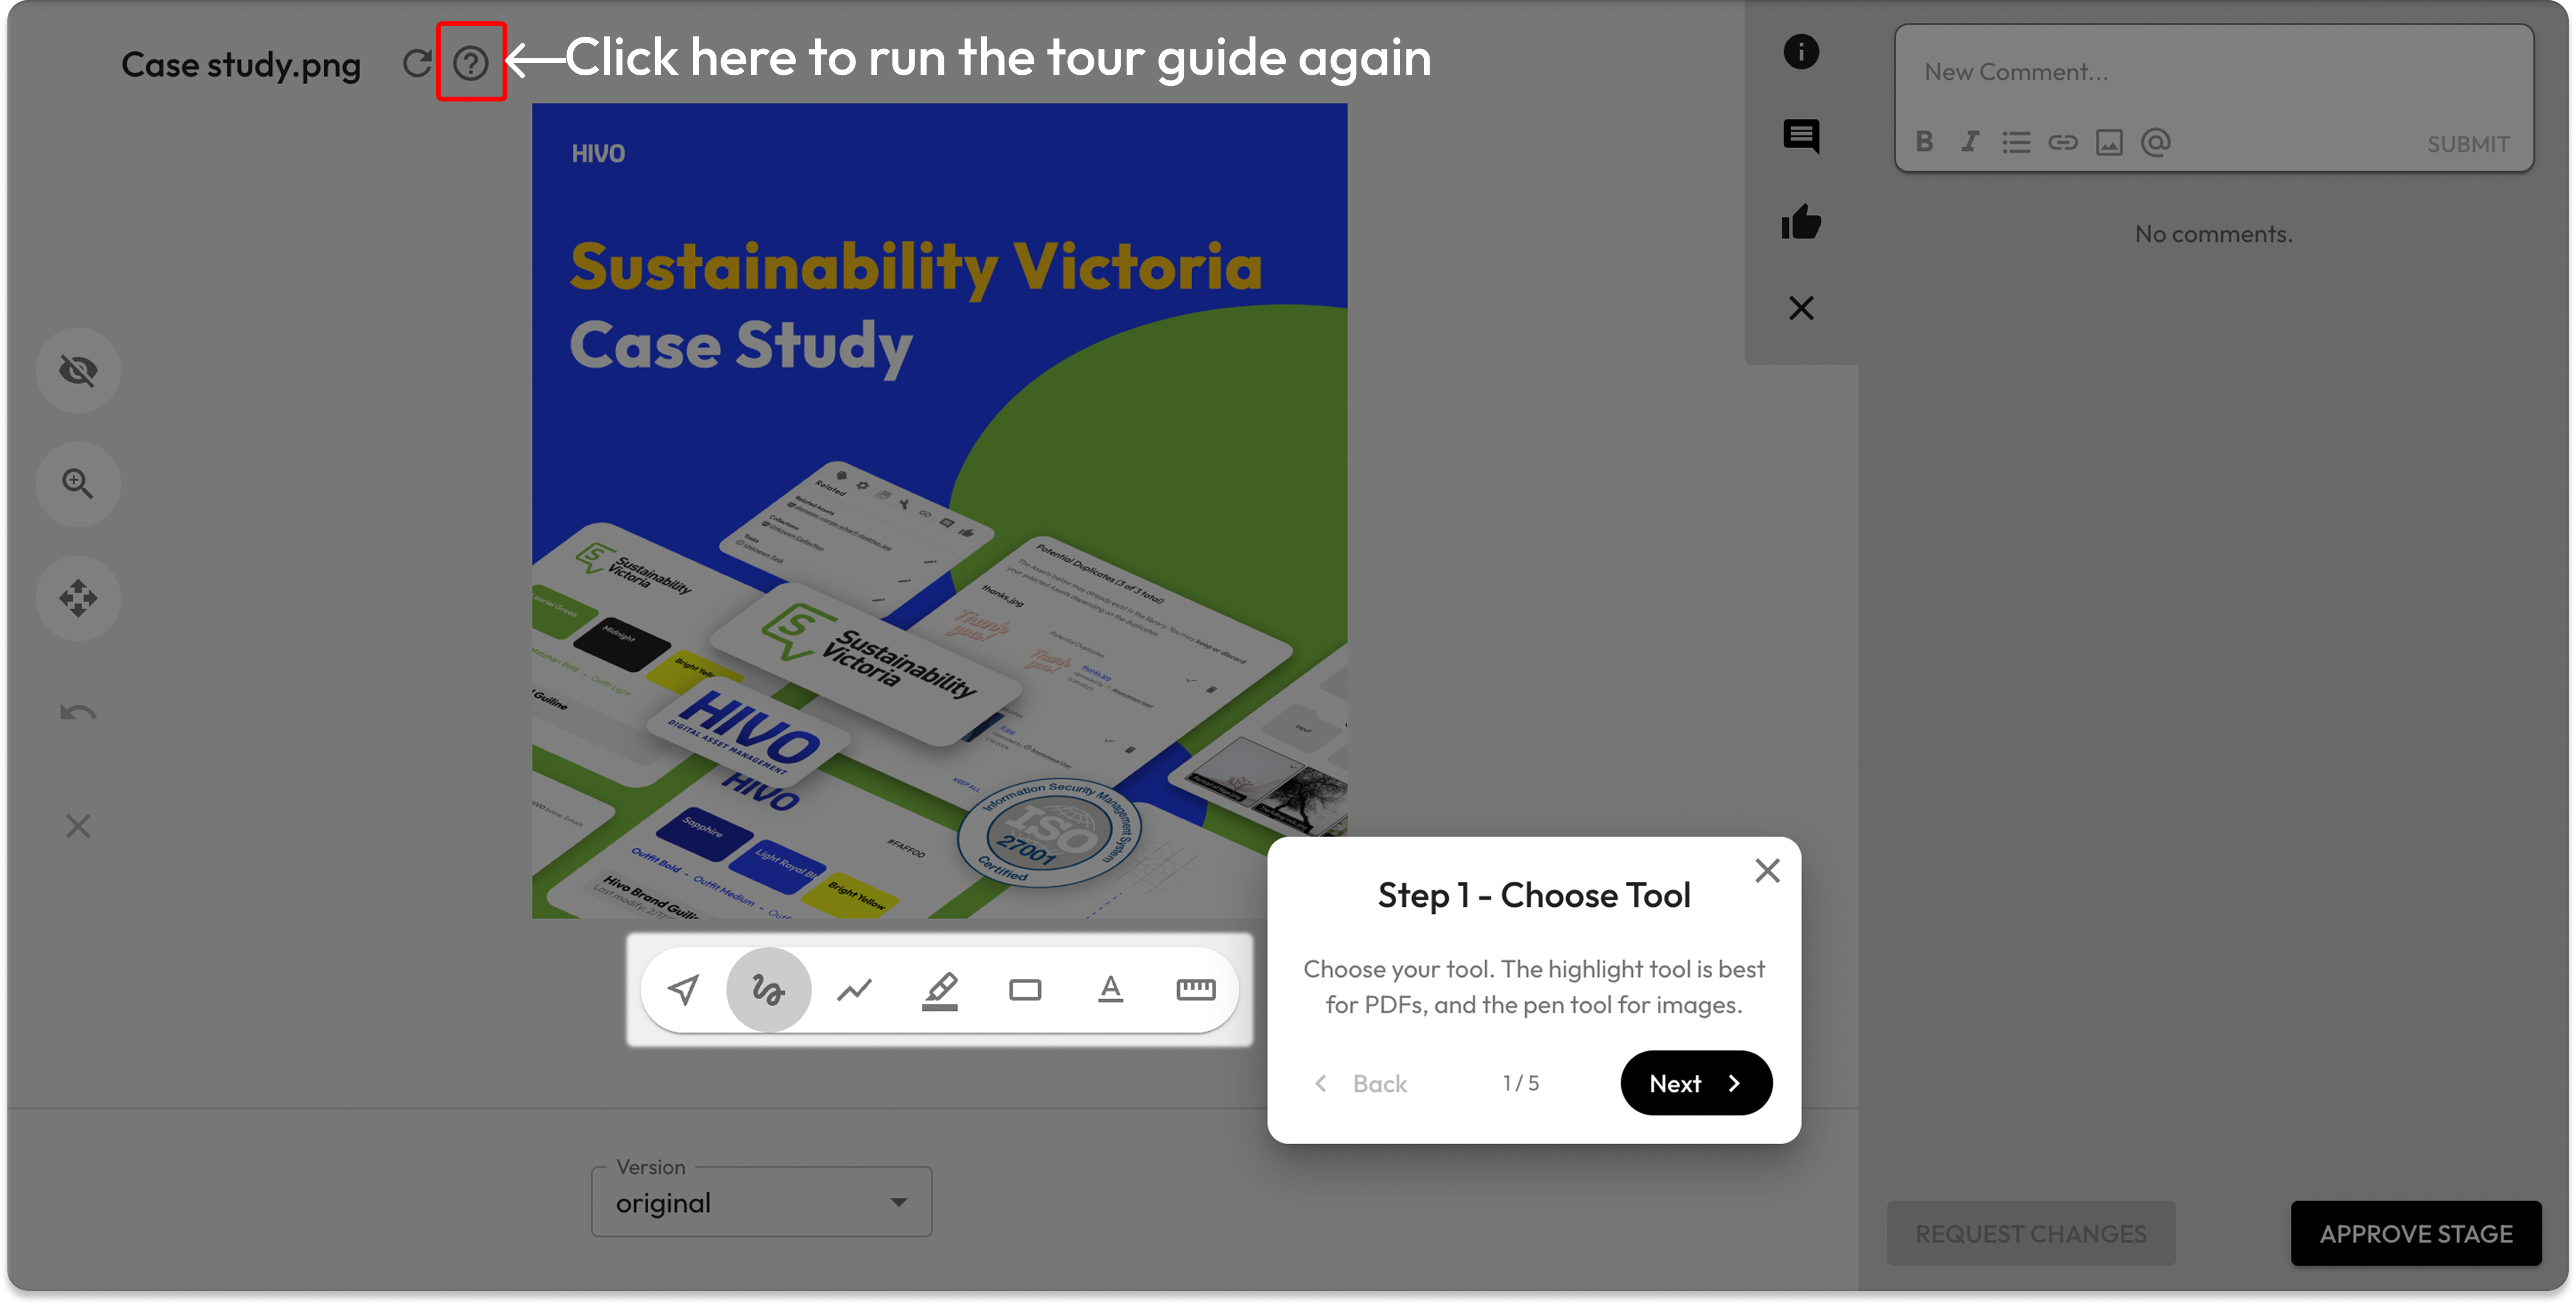This screenshot has width=2576, height=1305.
Task: Click the zoom in magnifier icon
Action: pos(78,484)
